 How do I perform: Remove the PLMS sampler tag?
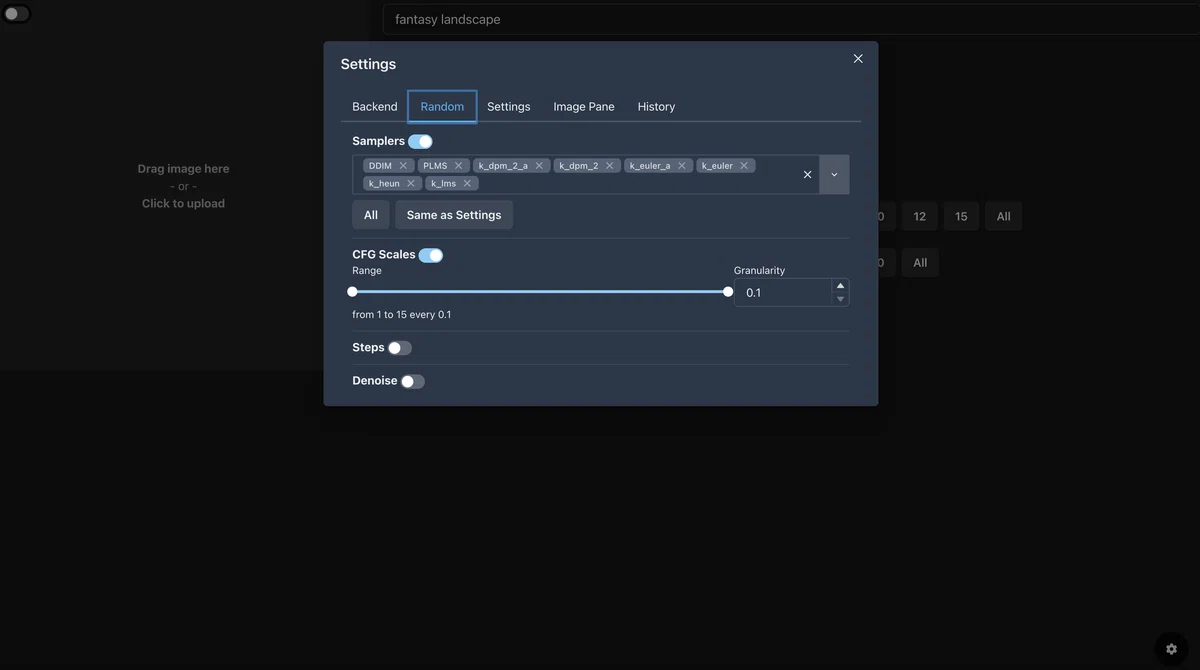coord(458,166)
